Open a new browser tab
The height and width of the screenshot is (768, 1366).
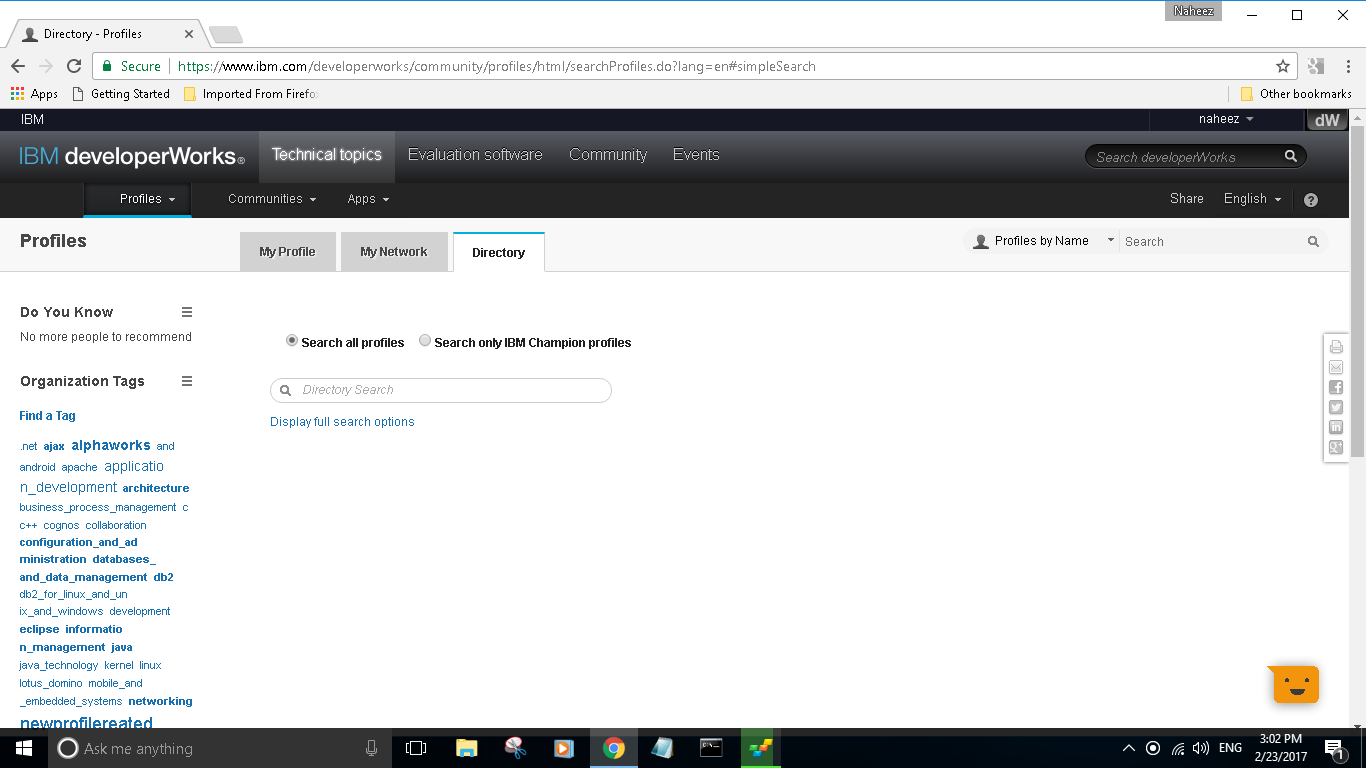pos(226,35)
